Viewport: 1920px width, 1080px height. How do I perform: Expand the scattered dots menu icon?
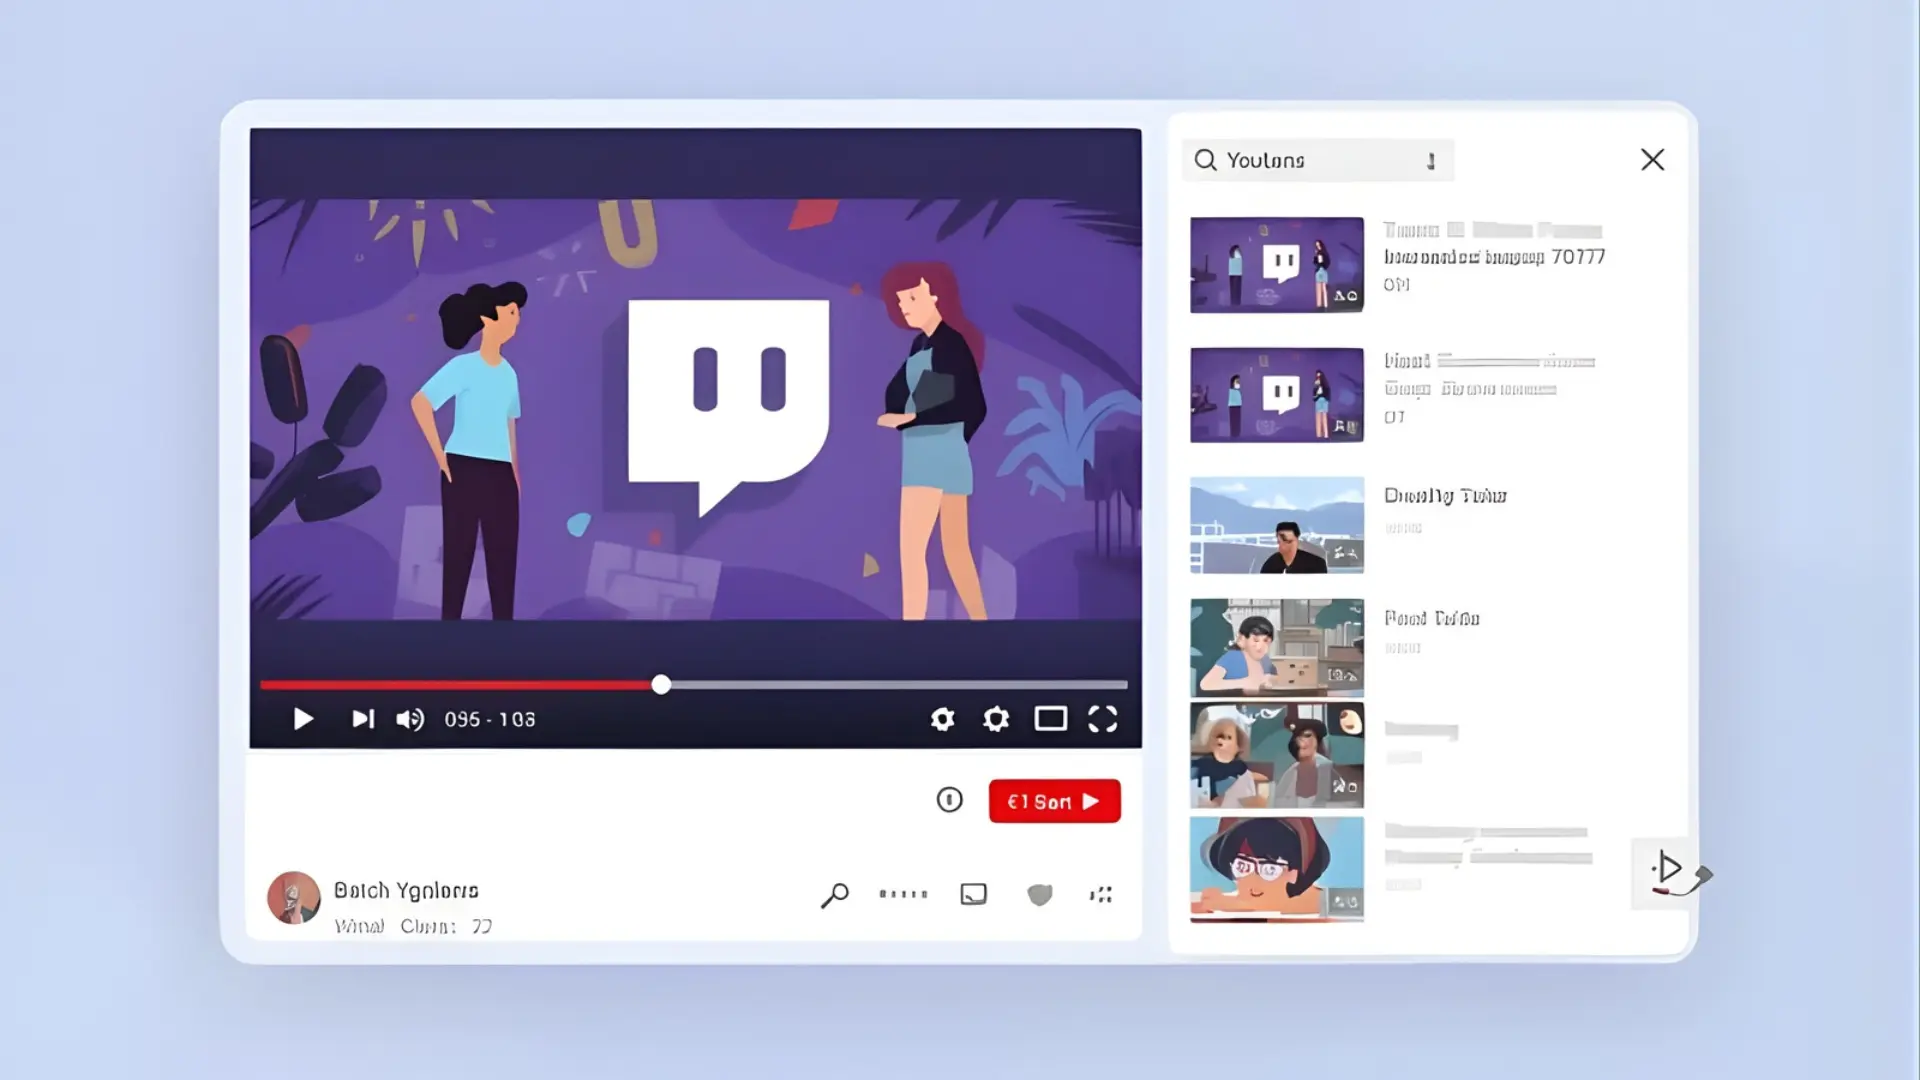tap(1101, 894)
